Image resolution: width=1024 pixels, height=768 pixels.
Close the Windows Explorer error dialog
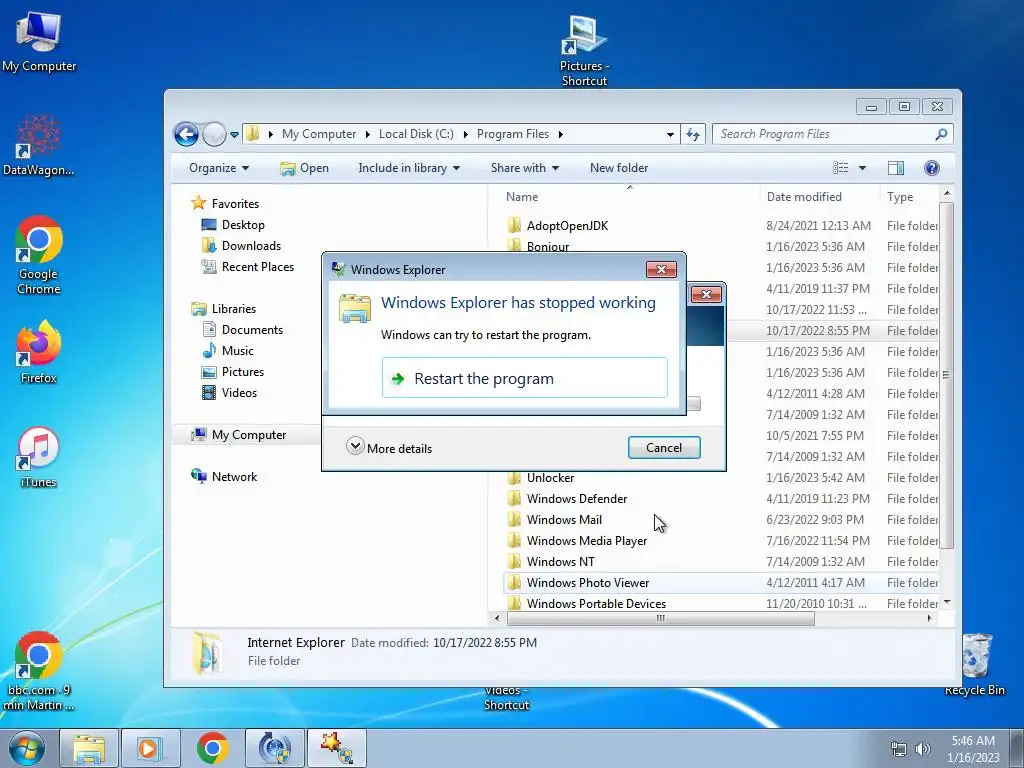coord(661,269)
